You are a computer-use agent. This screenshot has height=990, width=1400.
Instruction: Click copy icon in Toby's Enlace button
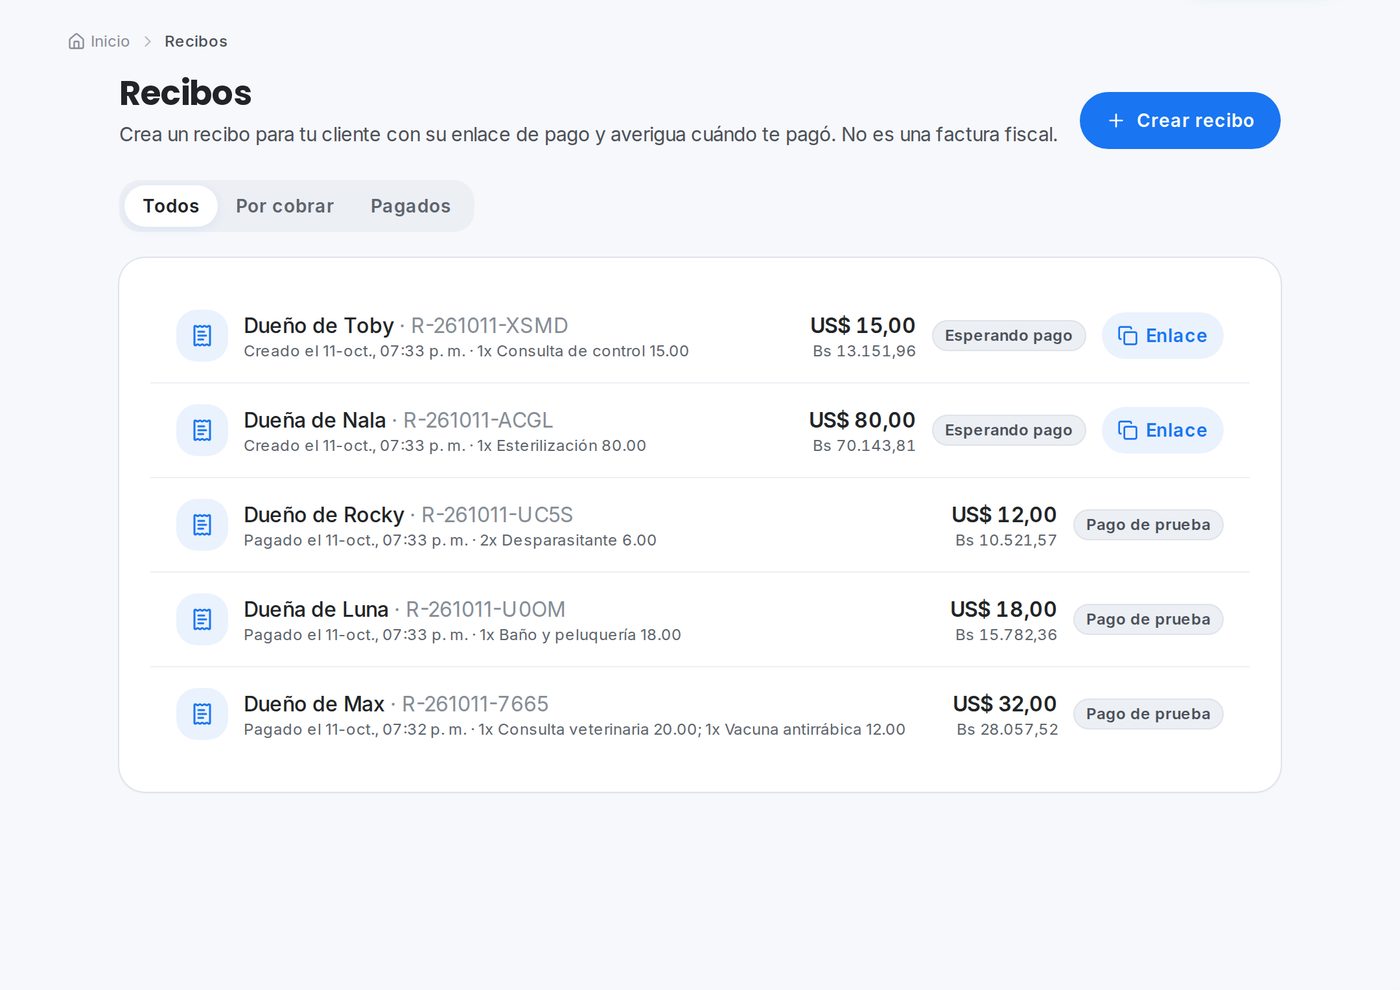tap(1128, 336)
